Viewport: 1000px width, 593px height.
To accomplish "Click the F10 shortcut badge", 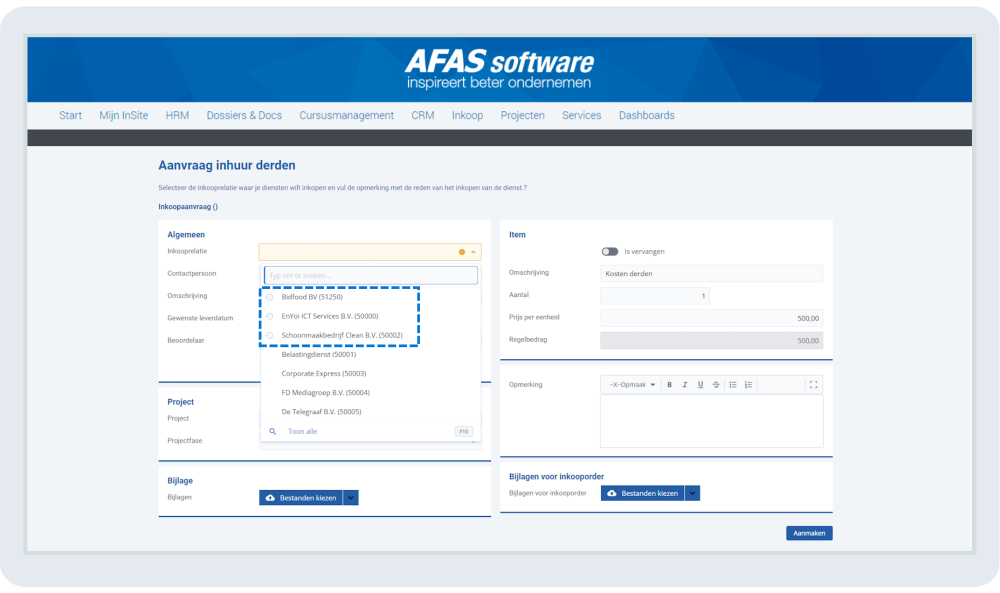I will tap(464, 432).
